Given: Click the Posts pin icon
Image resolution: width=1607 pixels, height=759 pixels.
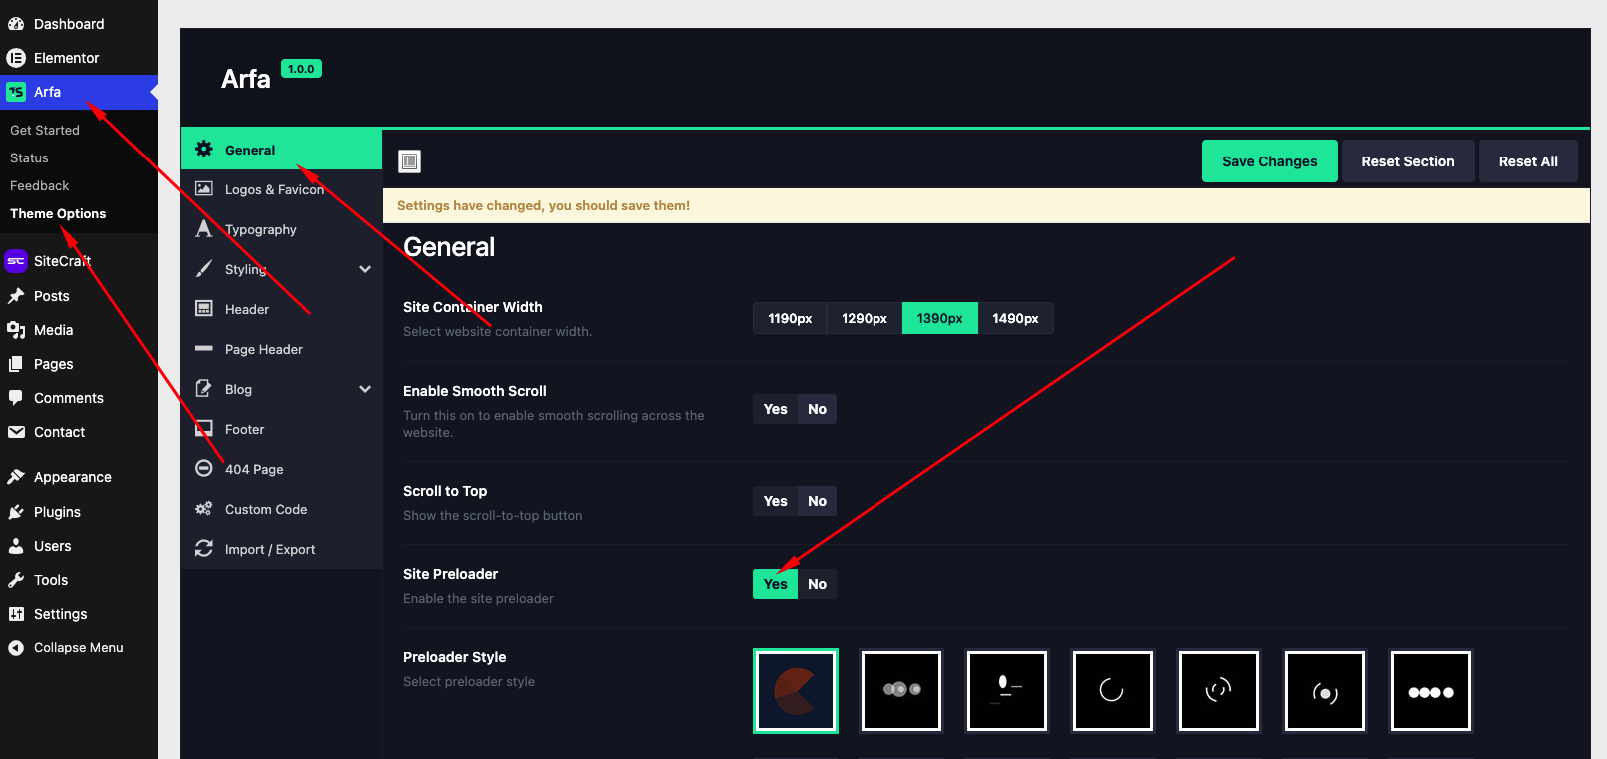Looking at the screenshot, I should (x=16, y=296).
